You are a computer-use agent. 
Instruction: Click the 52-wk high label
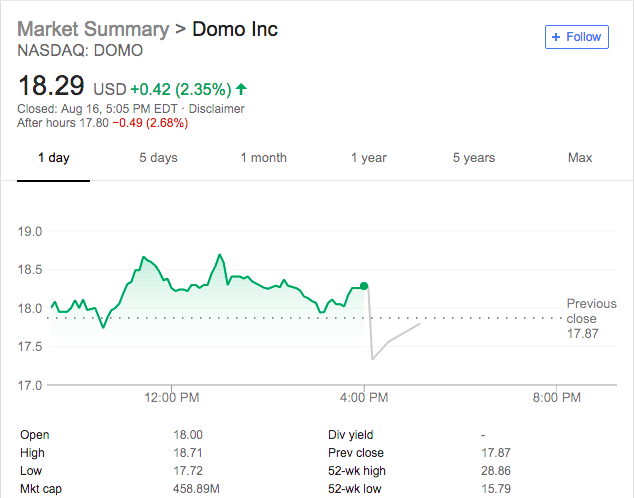pyautogui.click(x=357, y=471)
